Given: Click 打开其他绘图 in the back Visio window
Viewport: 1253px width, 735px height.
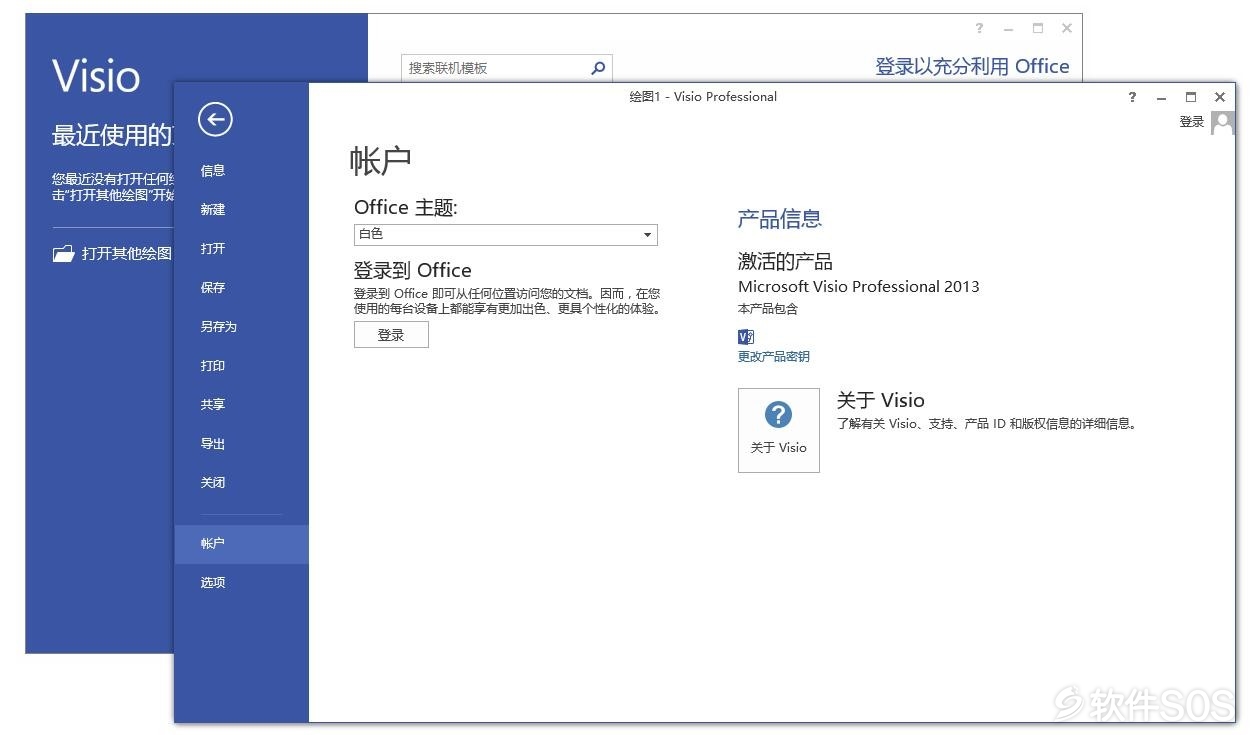Looking at the screenshot, I should point(126,254).
